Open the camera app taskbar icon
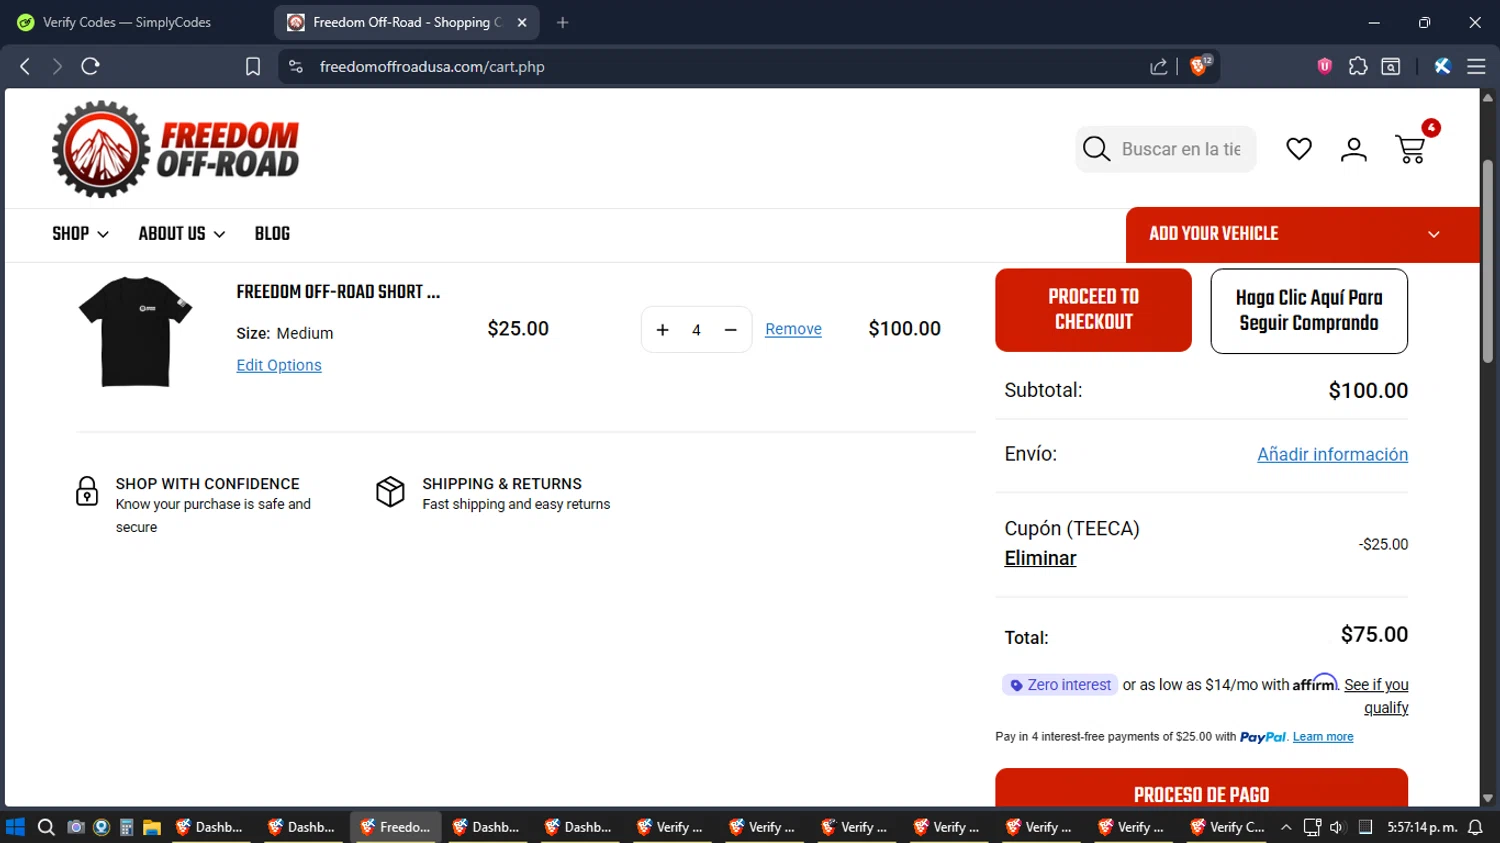The image size is (1500, 843). 75,827
